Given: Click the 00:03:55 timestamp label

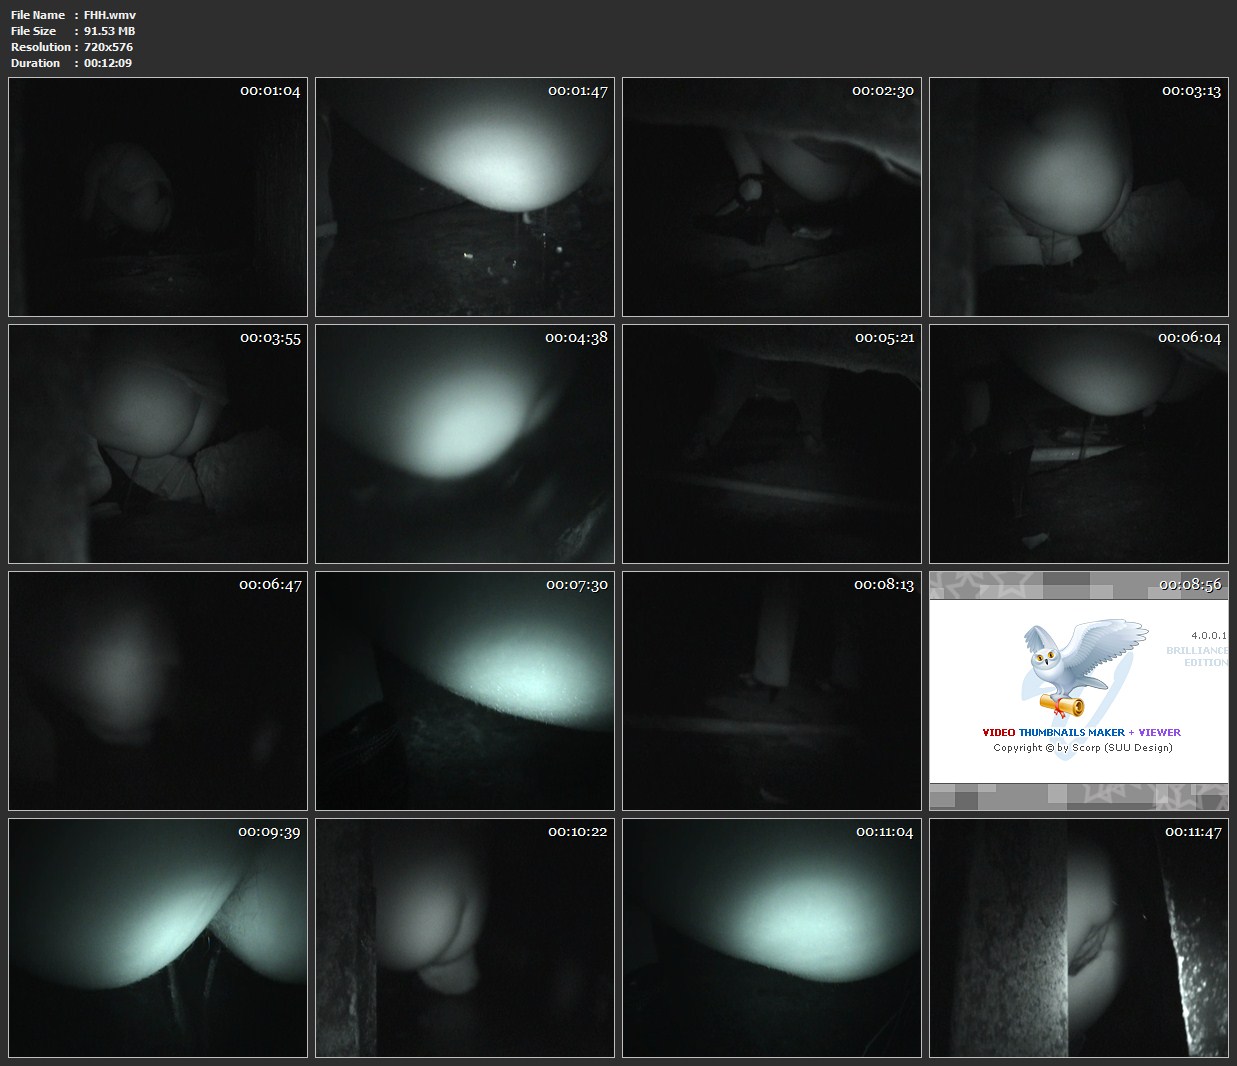Looking at the screenshot, I should (270, 338).
